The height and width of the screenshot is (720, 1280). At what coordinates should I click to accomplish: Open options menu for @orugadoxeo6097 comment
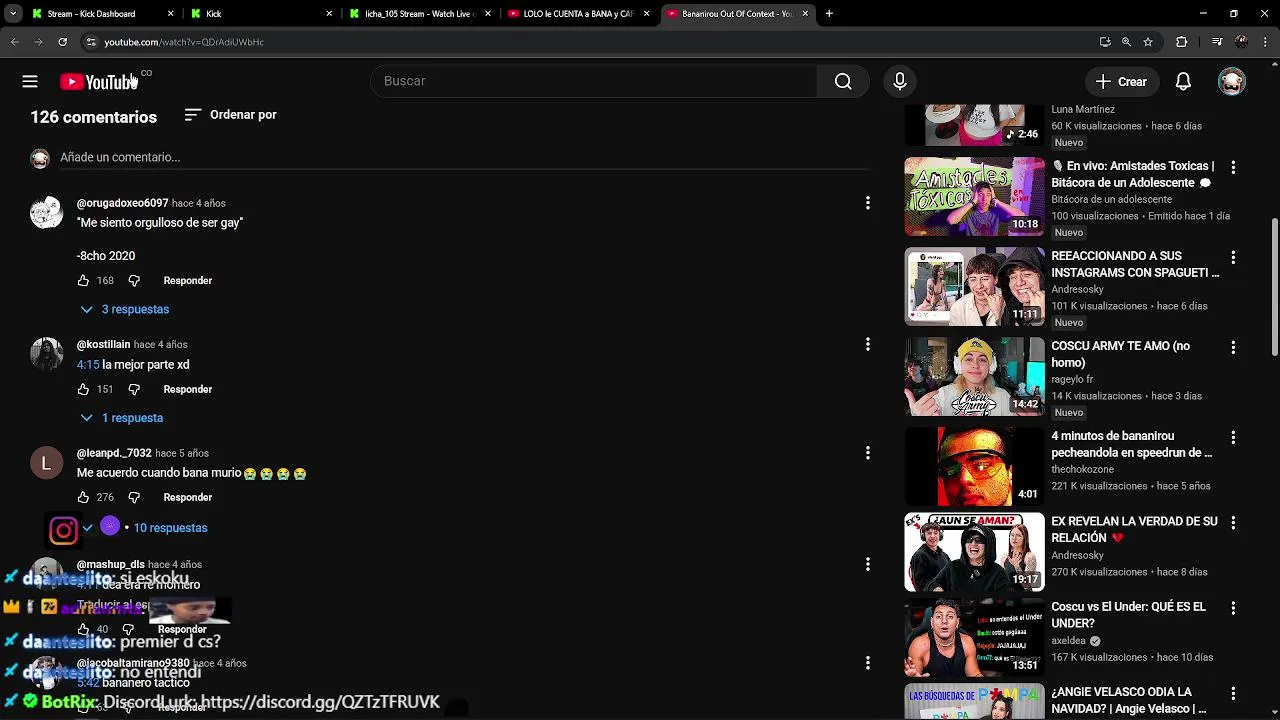click(867, 203)
